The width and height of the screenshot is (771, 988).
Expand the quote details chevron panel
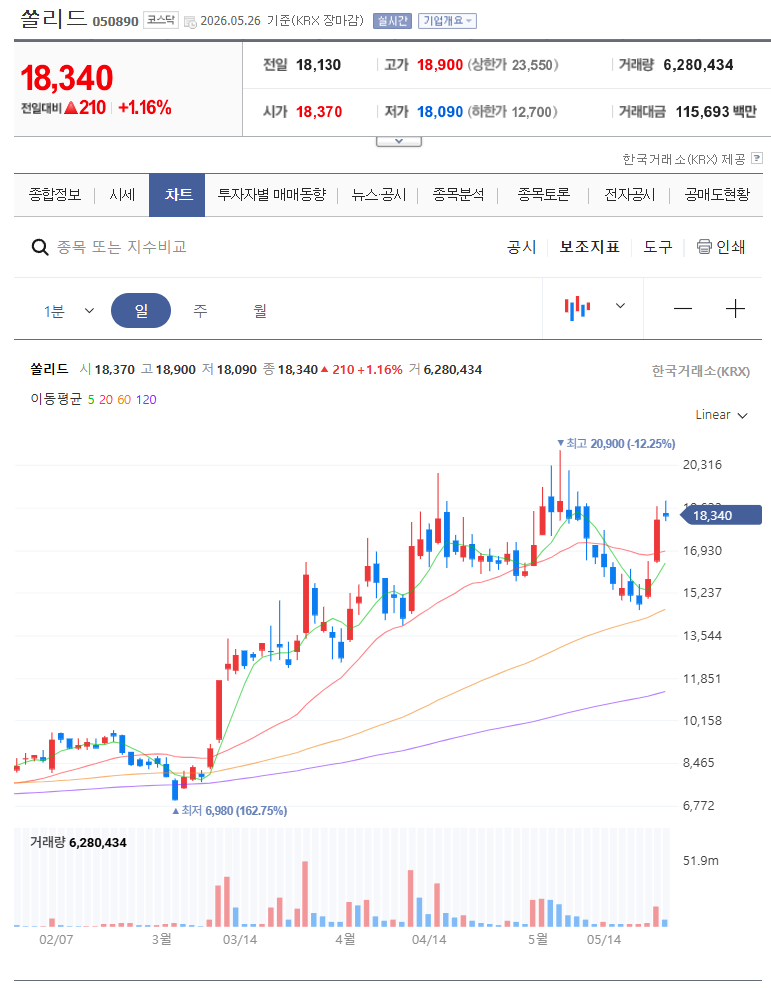coord(399,141)
